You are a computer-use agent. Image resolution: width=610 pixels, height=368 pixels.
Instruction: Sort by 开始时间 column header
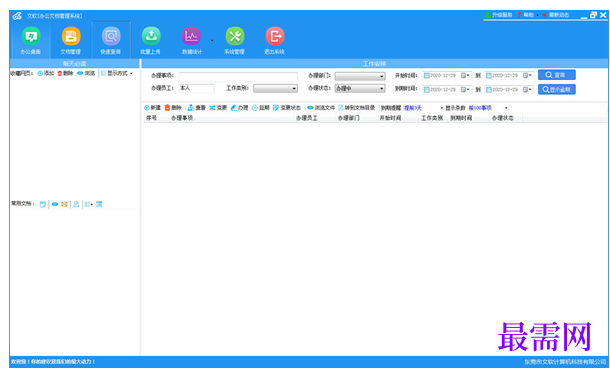coord(398,118)
